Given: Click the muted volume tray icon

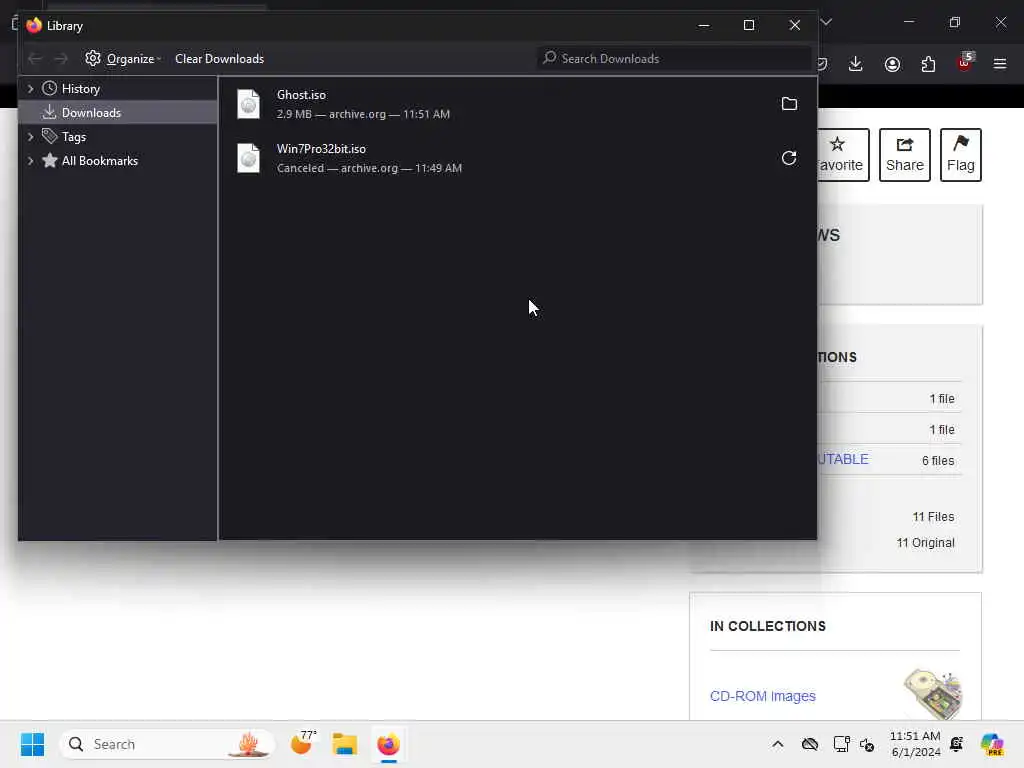Looking at the screenshot, I should (867, 744).
